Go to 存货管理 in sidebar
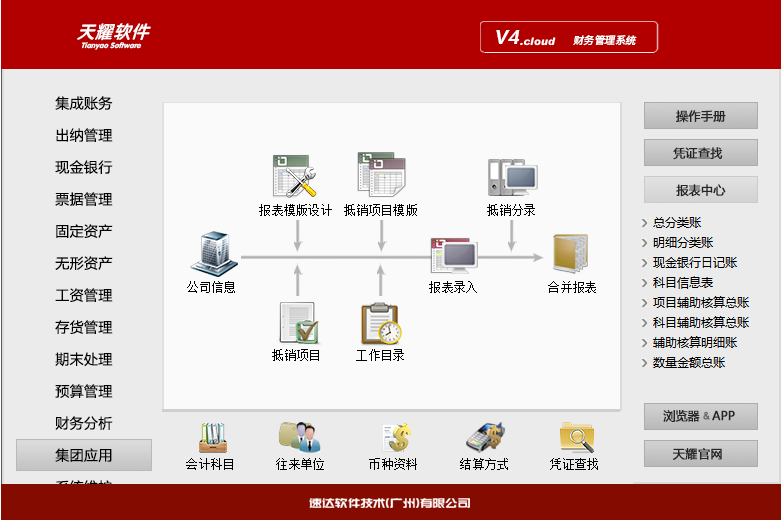 (83, 327)
